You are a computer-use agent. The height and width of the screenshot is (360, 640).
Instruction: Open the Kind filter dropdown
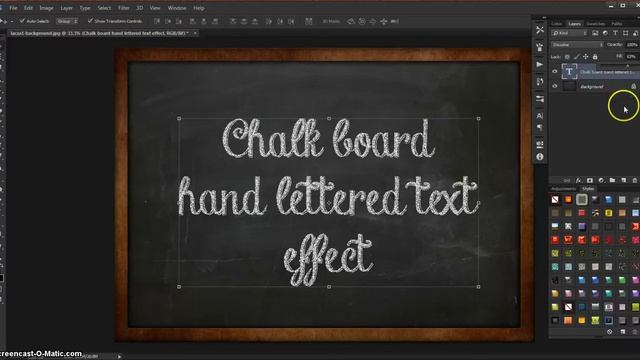pyautogui.click(x=569, y=33)
